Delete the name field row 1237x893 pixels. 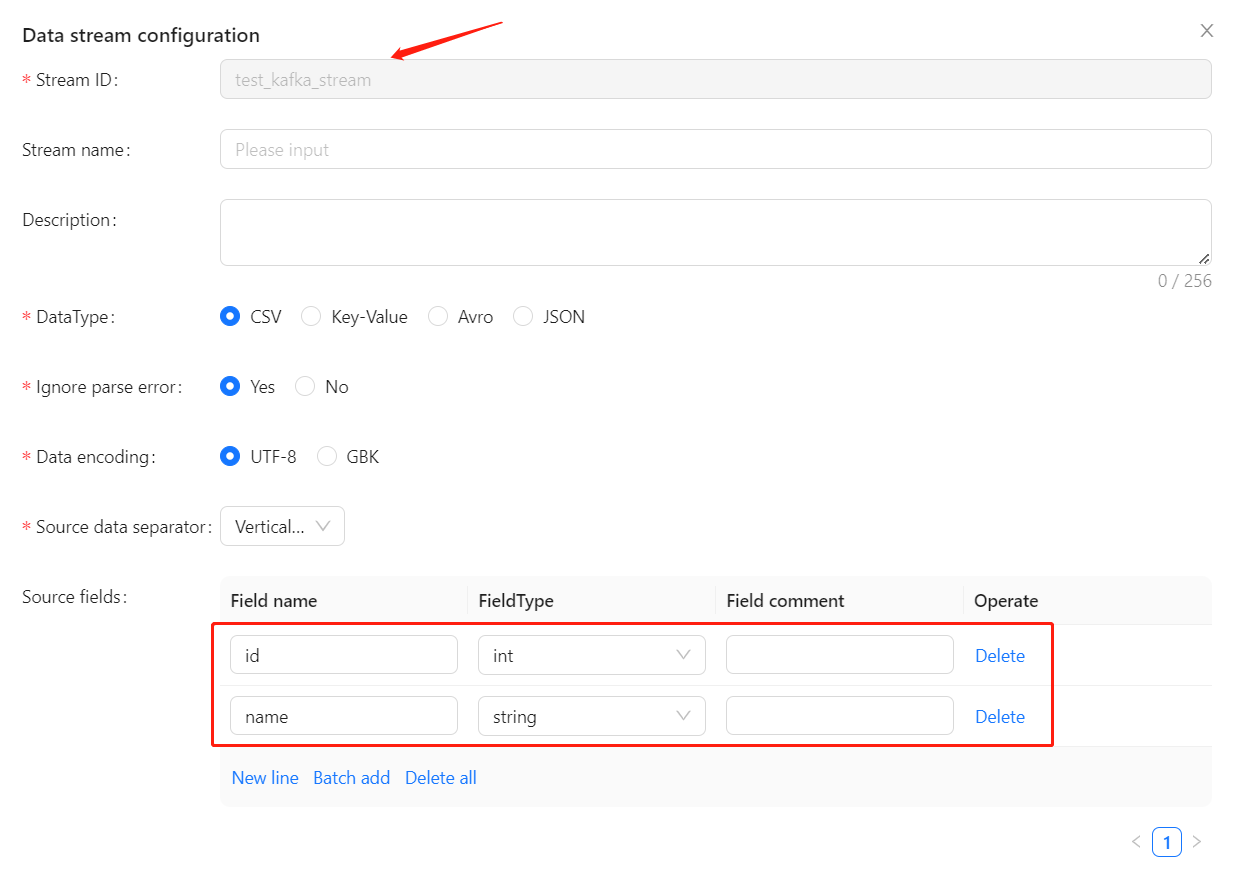(x=999, y=717)
